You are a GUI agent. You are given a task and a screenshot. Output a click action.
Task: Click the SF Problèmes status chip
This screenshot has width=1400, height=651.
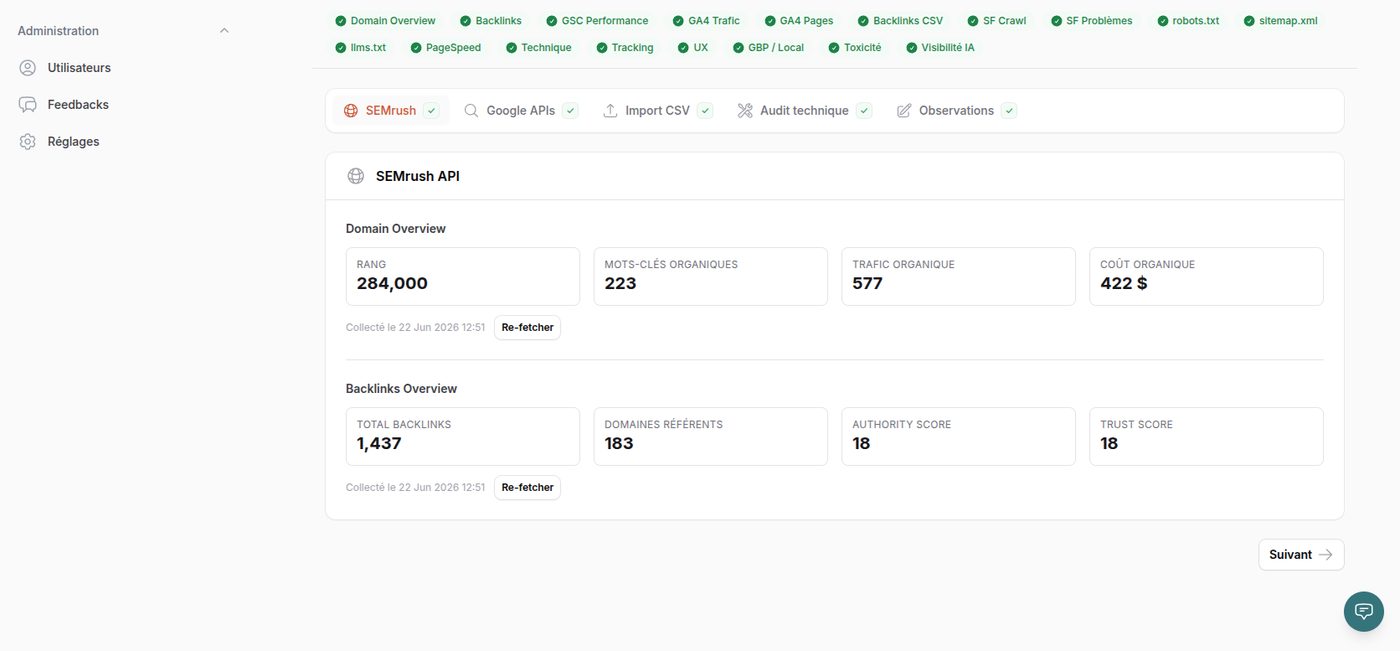click(1092, 21)
